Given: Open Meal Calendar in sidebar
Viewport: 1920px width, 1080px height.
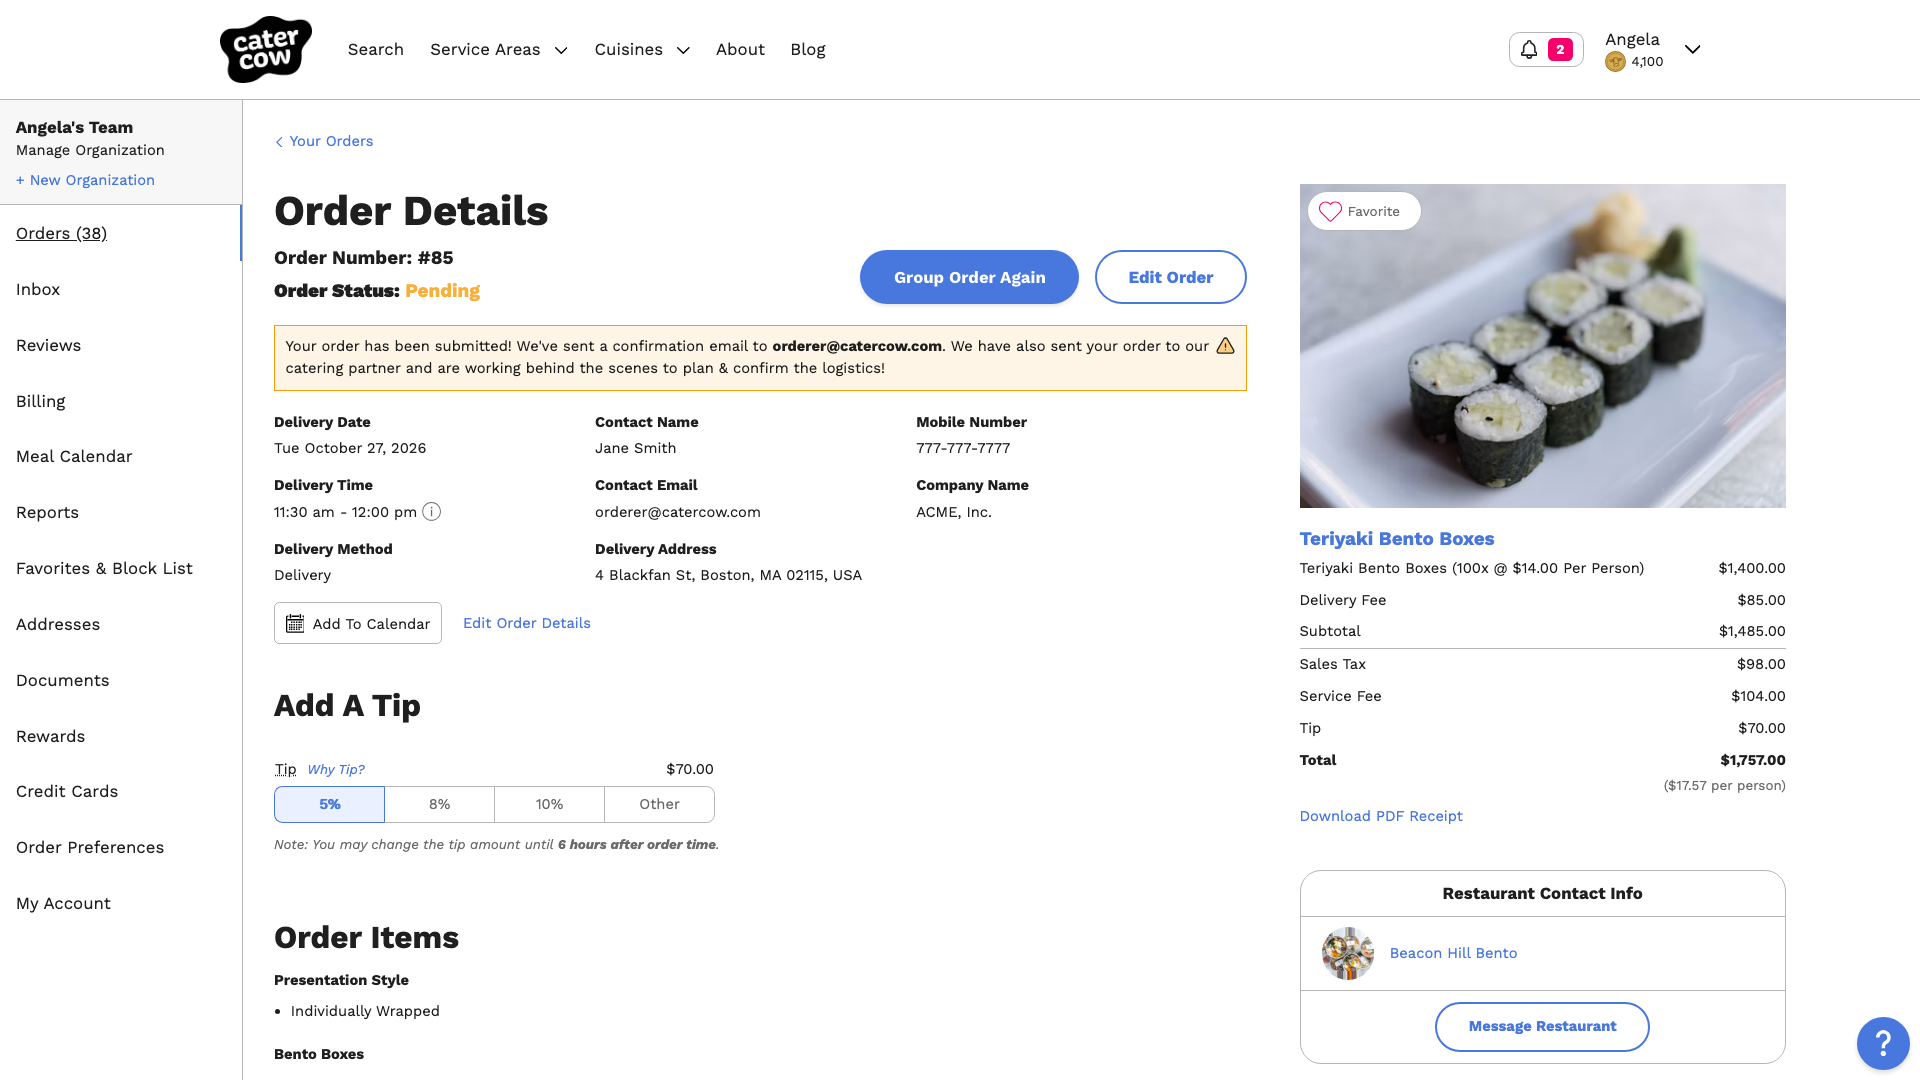Looking at the screenshot, I should click(x=74, y=456).
